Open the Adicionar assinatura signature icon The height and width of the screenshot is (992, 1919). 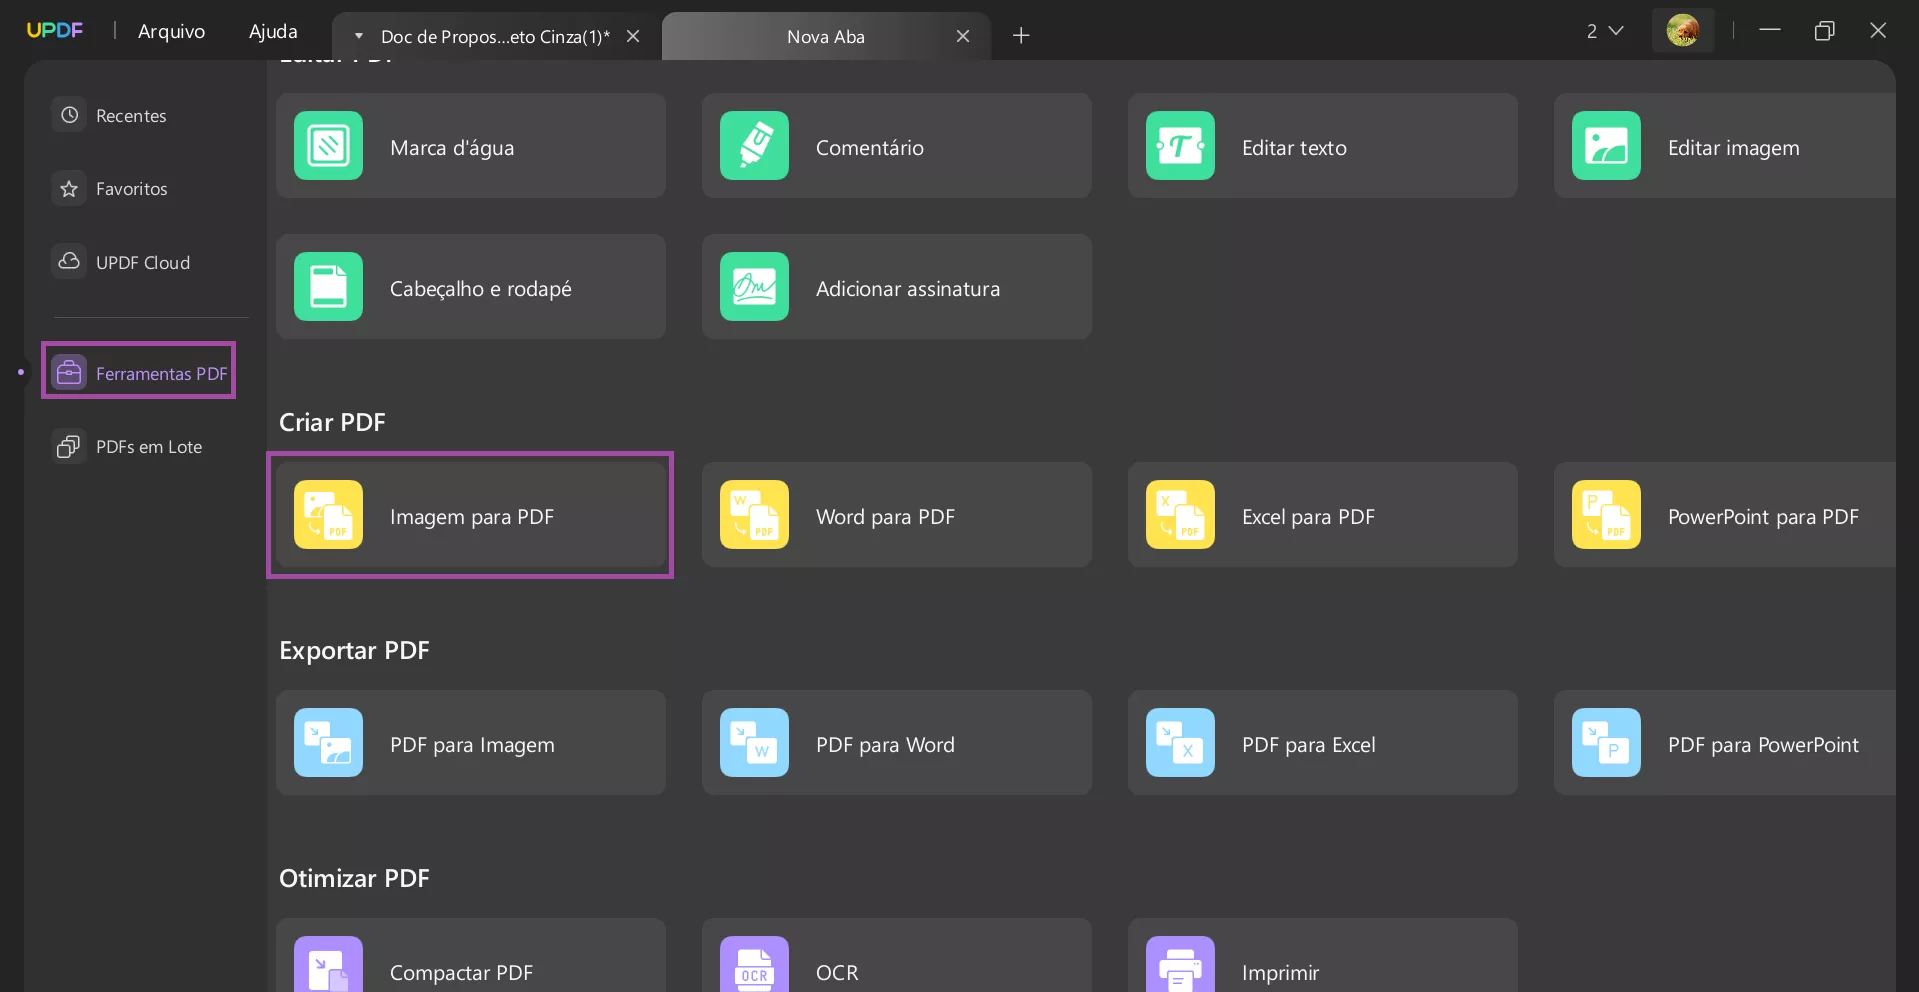click(x=754, y=287)
